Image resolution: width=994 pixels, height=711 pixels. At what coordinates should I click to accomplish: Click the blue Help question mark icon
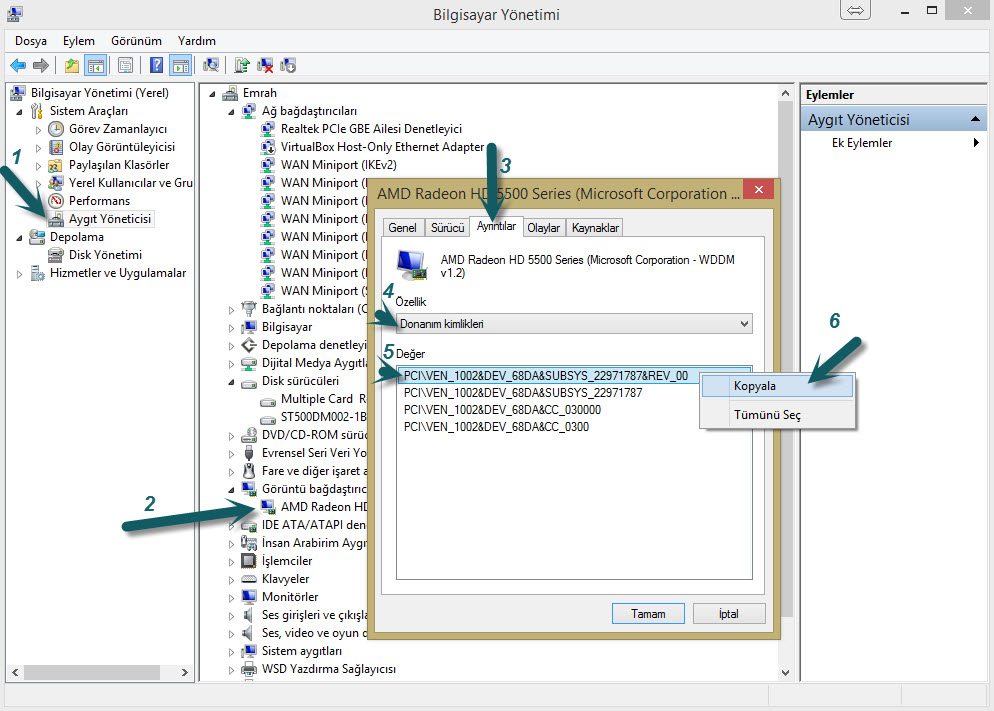click(x=156, y=65)
